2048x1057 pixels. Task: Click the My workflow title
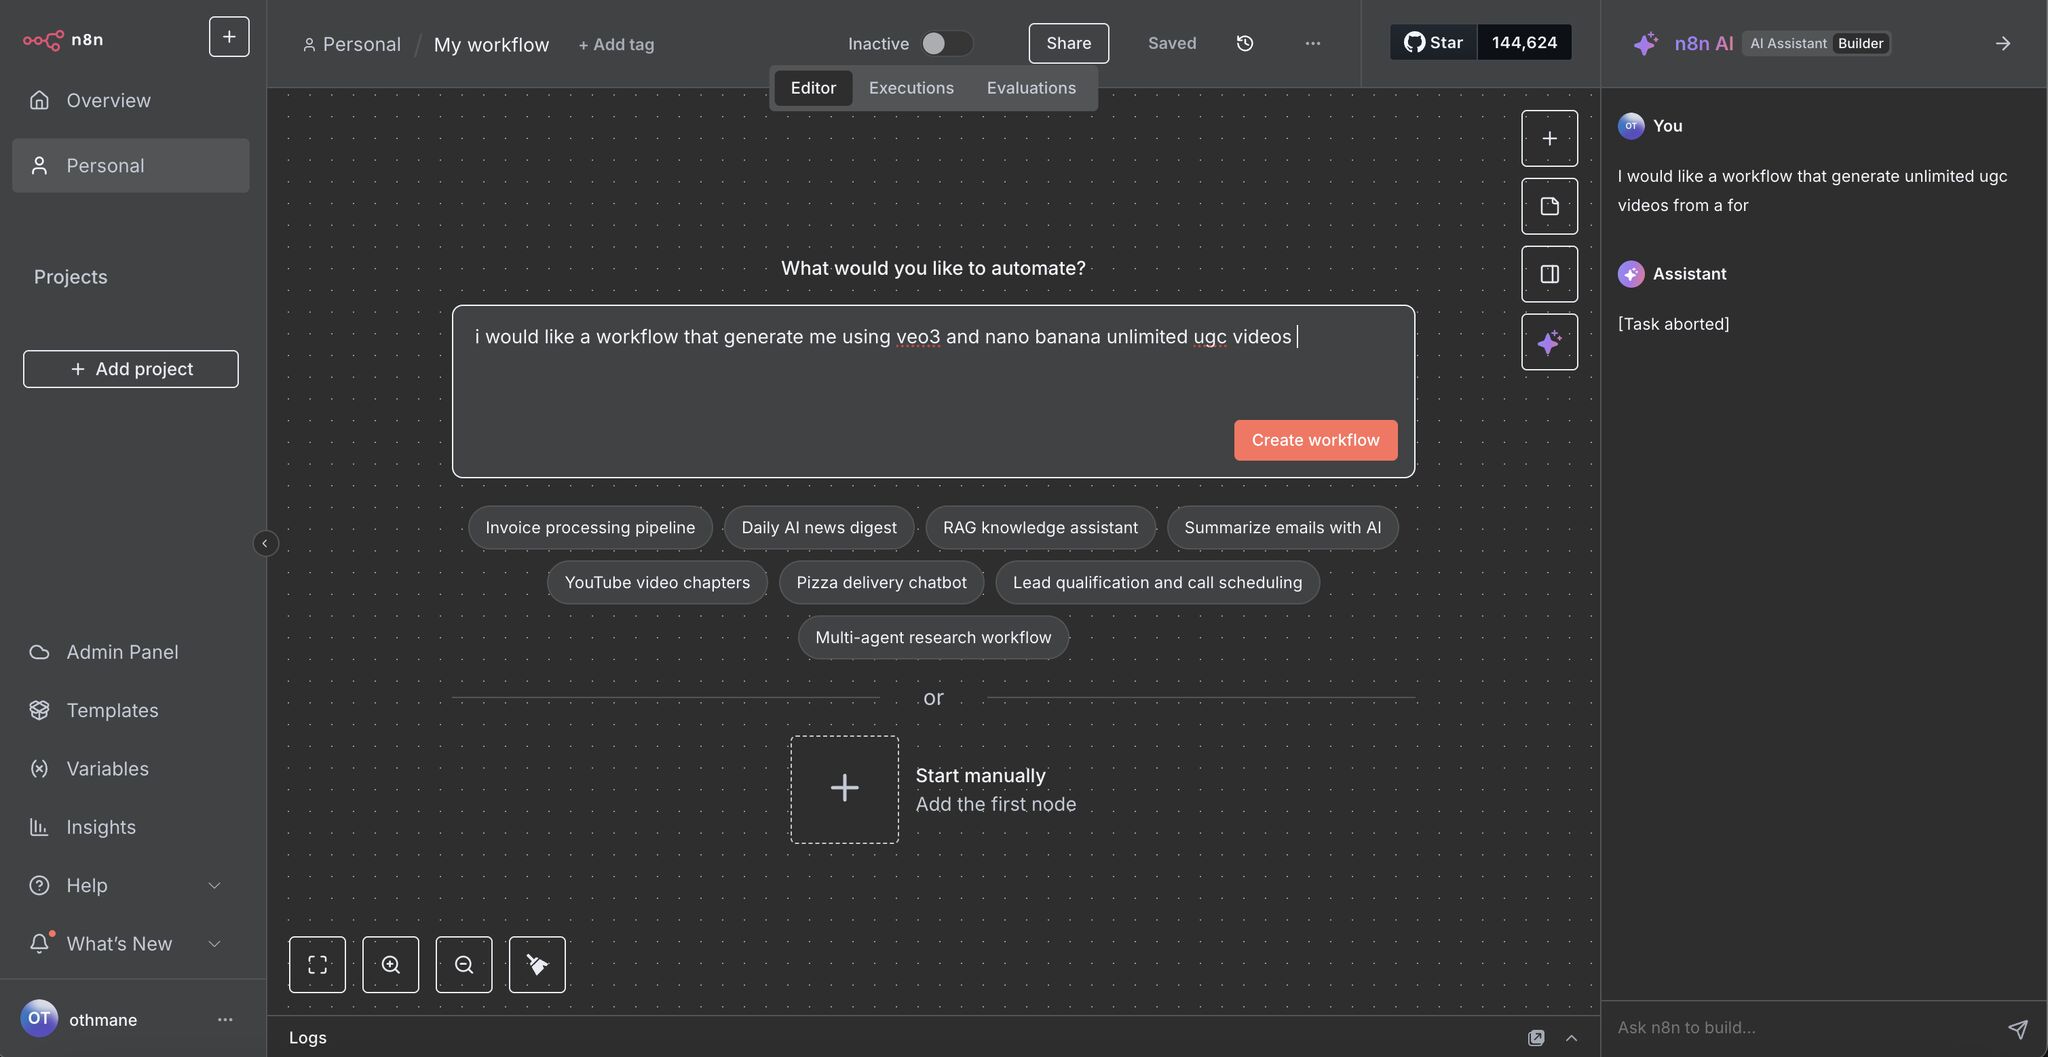pyautogui.click(x=491, y=45)
